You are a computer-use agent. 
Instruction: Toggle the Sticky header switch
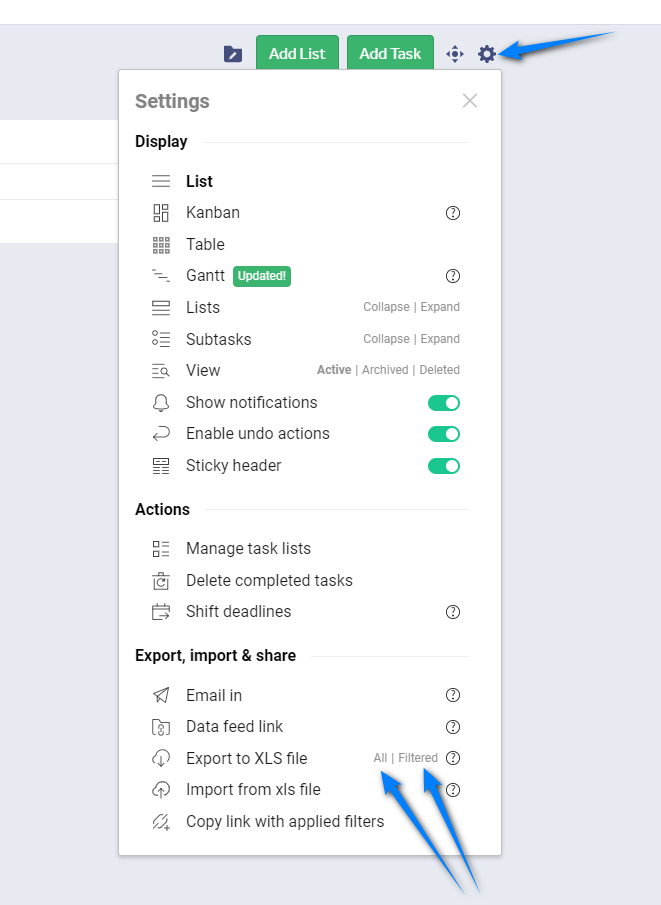(x=444, y=466)
